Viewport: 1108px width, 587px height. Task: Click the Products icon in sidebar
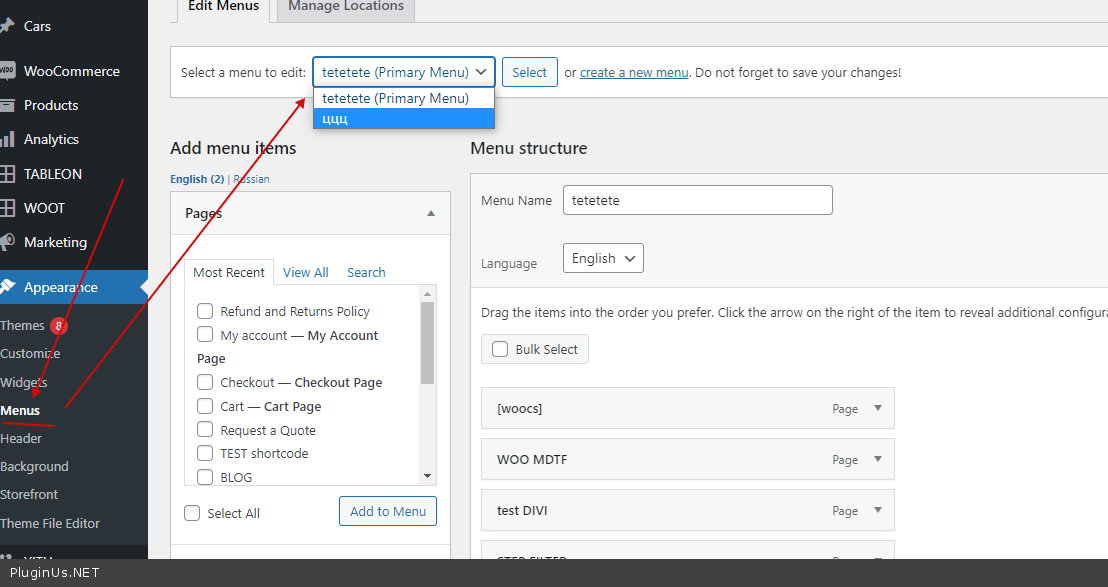7,105
